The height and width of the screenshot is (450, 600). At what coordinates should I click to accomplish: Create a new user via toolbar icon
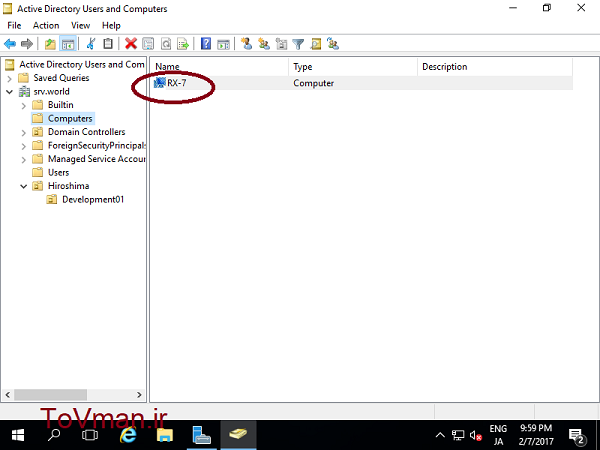[x=246, y=44]
